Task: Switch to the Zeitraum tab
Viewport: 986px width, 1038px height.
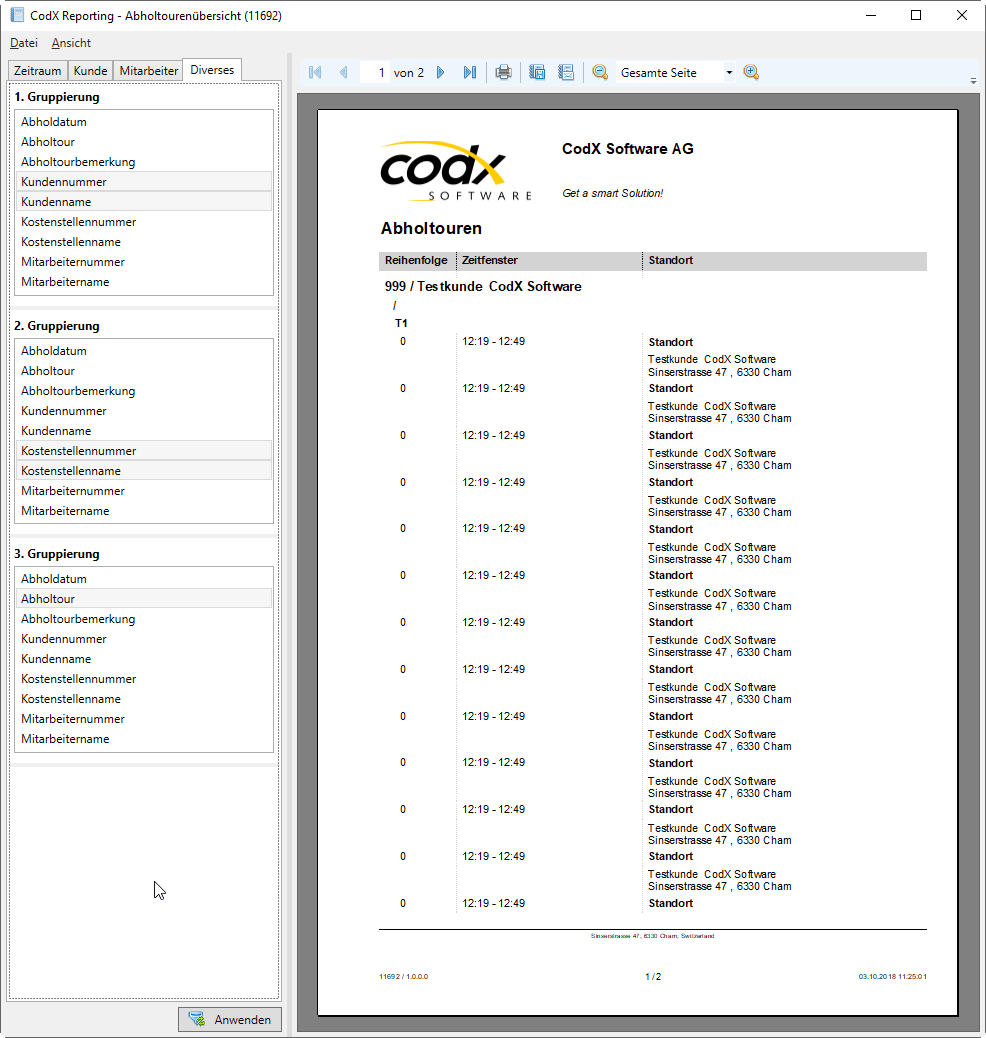Action: coord(38,70)
